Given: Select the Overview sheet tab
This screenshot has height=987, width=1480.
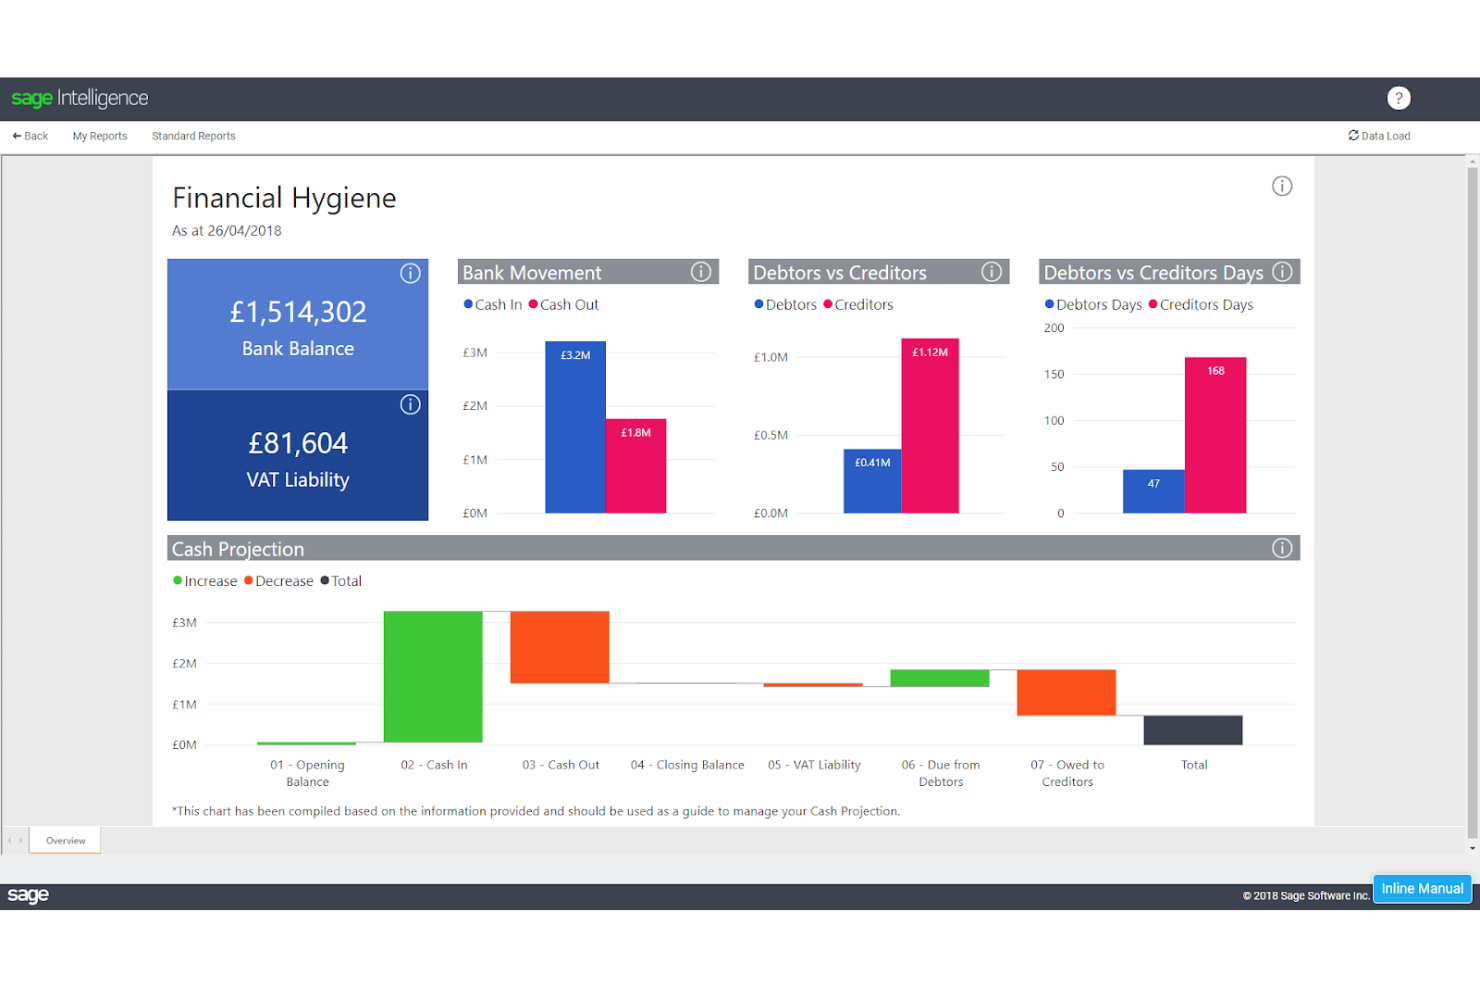Looking at the screenshot, I should click(64, 840).
